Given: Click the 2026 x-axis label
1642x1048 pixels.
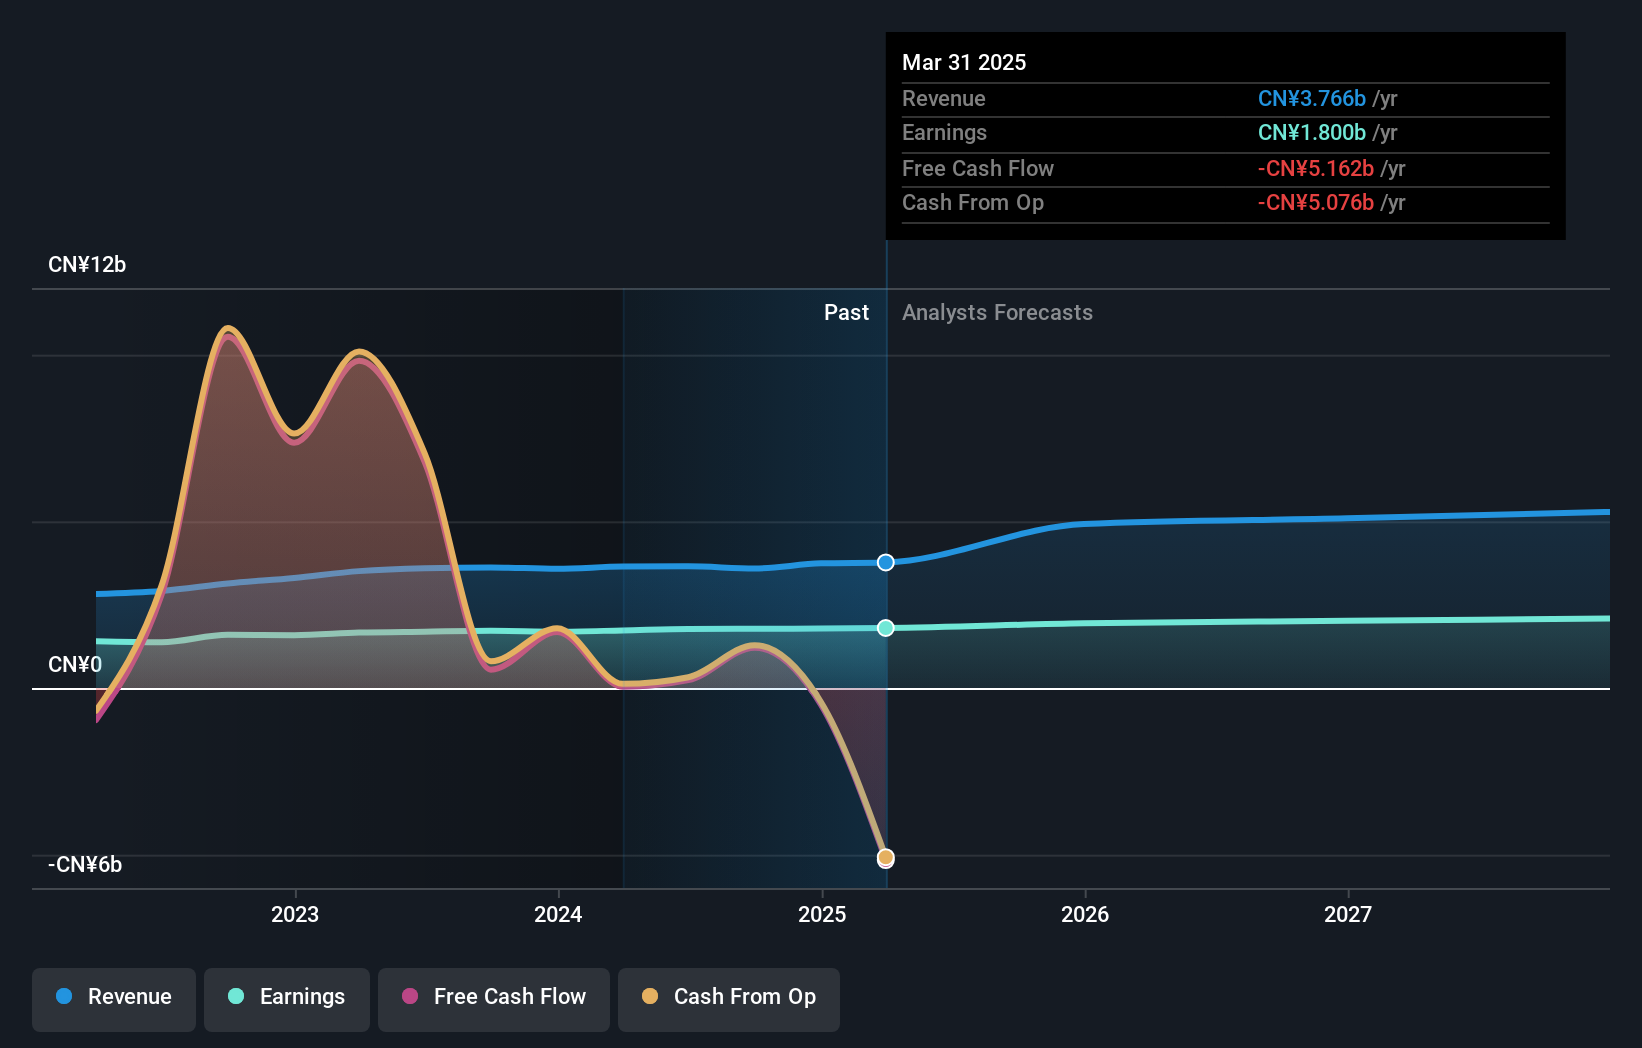Looking at the screenshot, I should tap(1085, 914).
